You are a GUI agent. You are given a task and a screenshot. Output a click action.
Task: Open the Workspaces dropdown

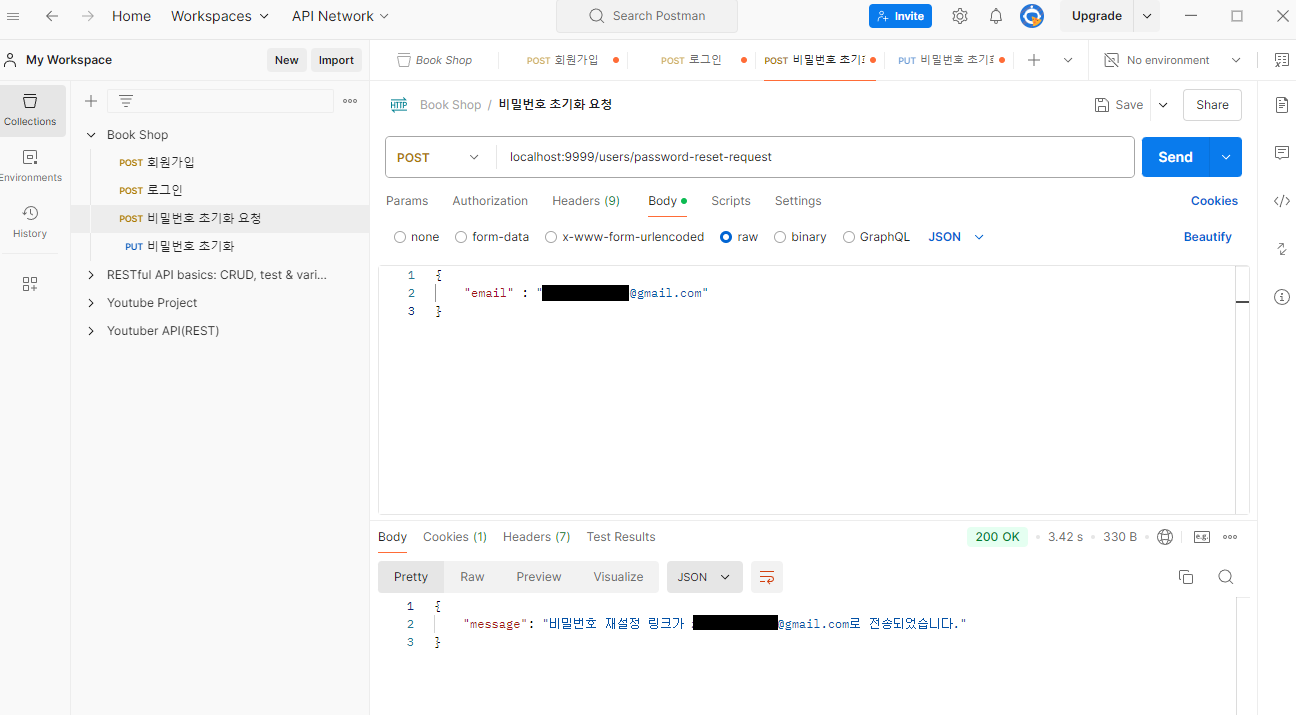pos(220,16)
